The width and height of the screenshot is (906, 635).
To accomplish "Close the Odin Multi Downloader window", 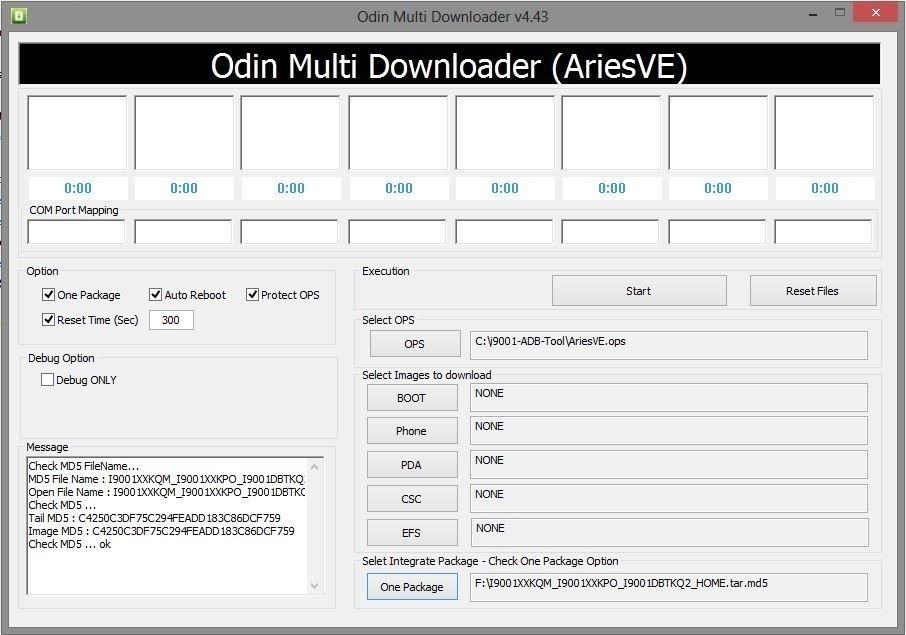I will pyautogui.click(x=875, y=13).
